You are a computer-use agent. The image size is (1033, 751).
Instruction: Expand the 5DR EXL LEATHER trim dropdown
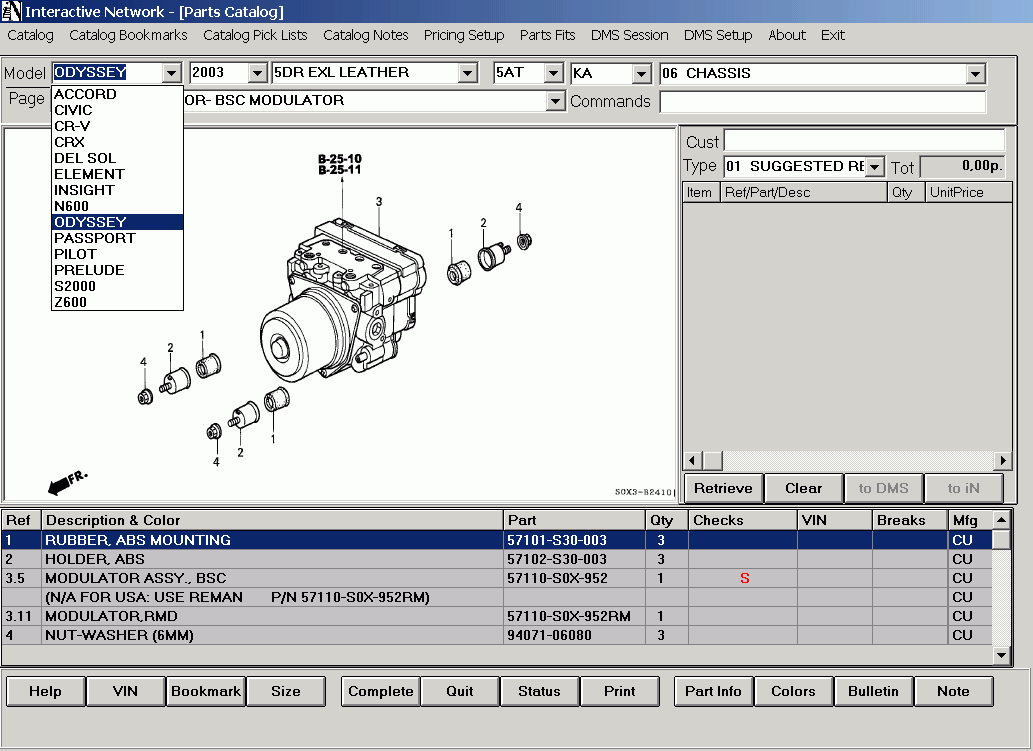coord(468,72)
